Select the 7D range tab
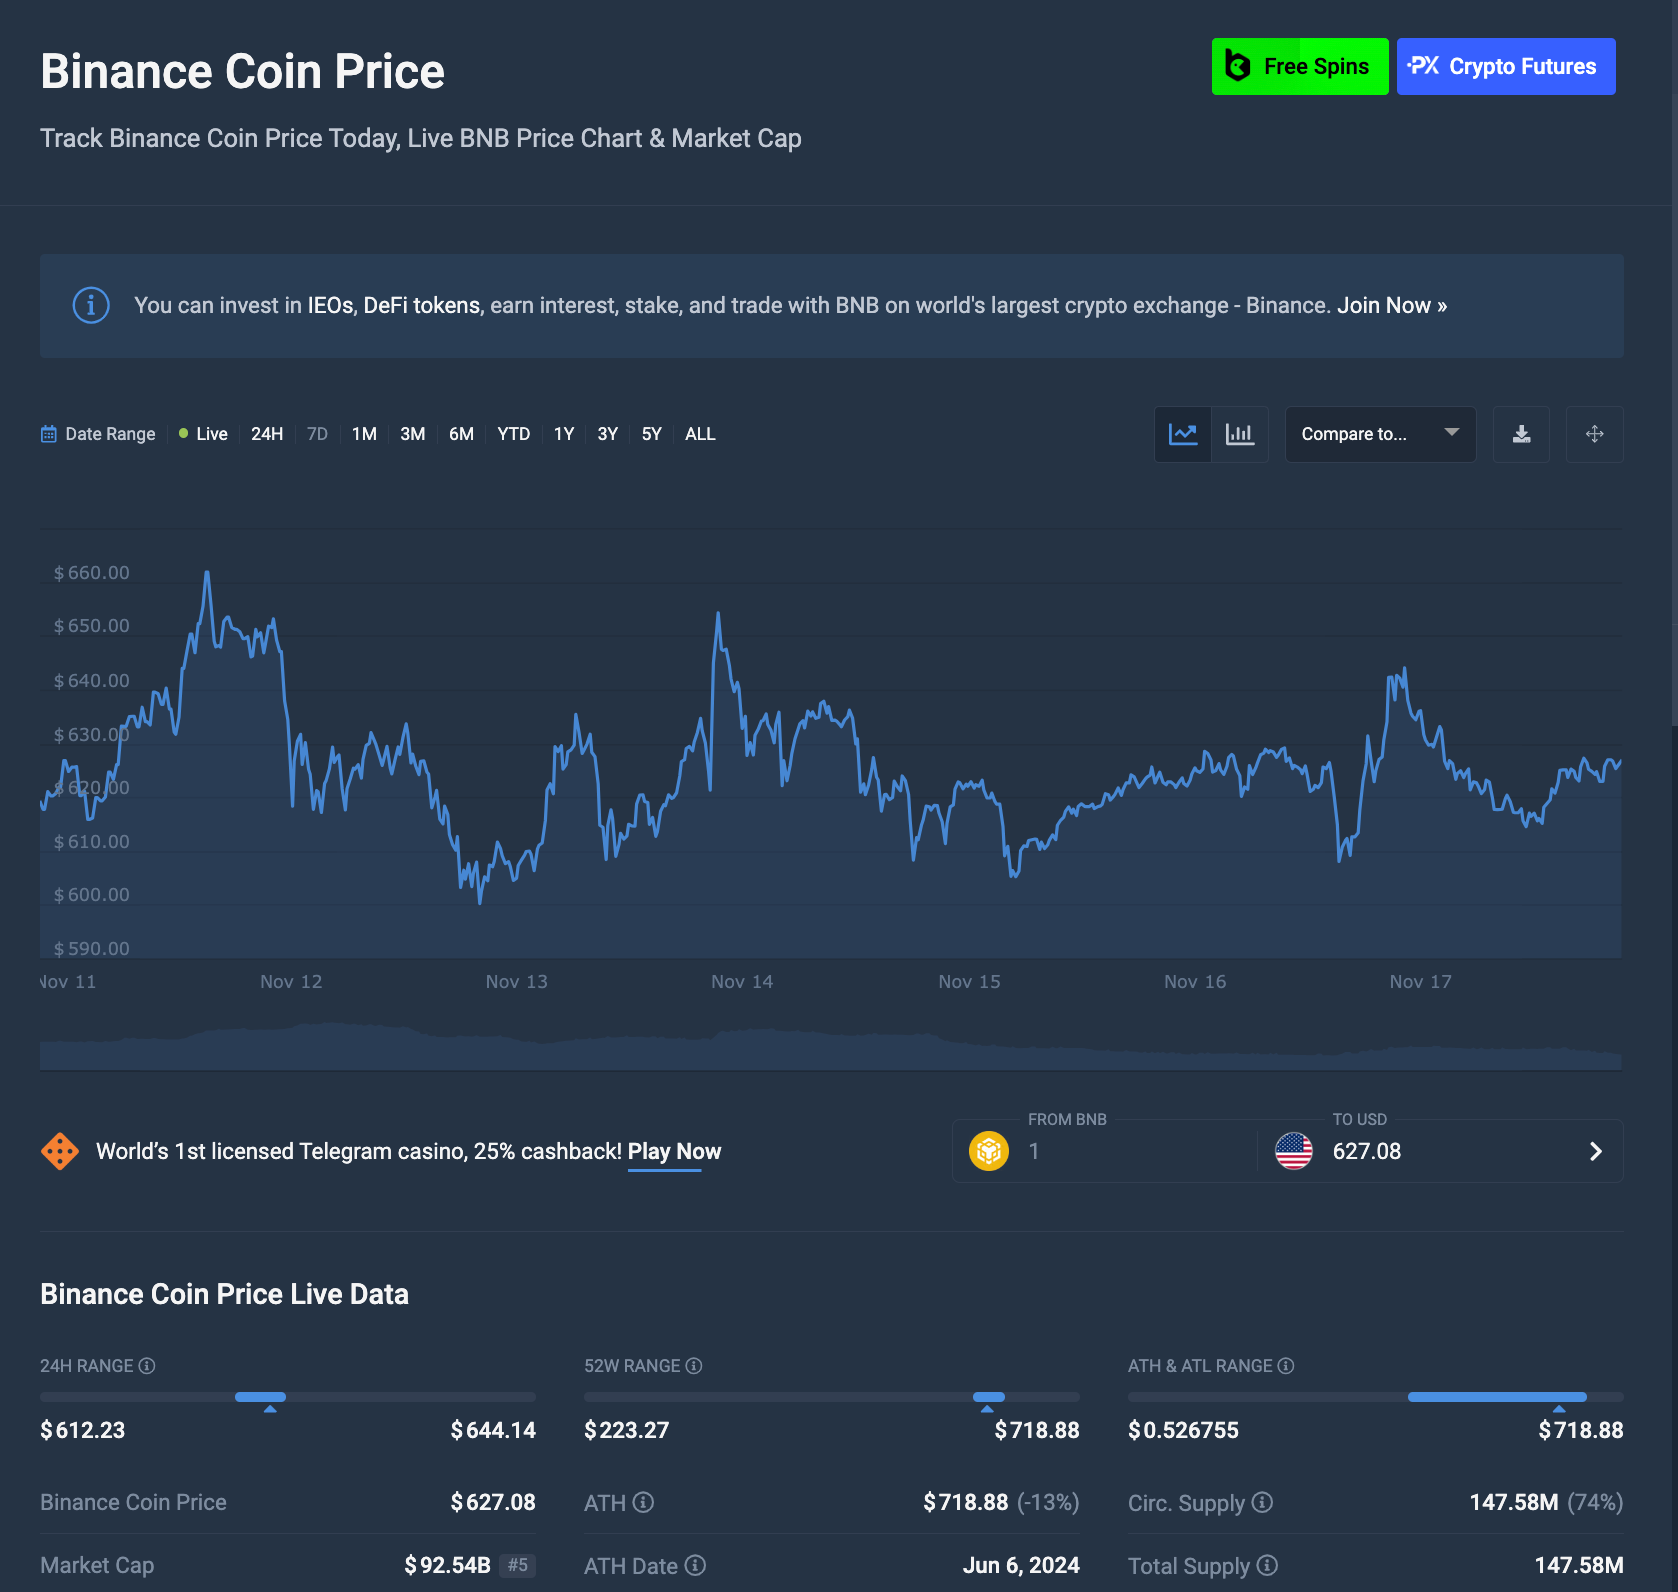1678x1592 pixels. 317,434
